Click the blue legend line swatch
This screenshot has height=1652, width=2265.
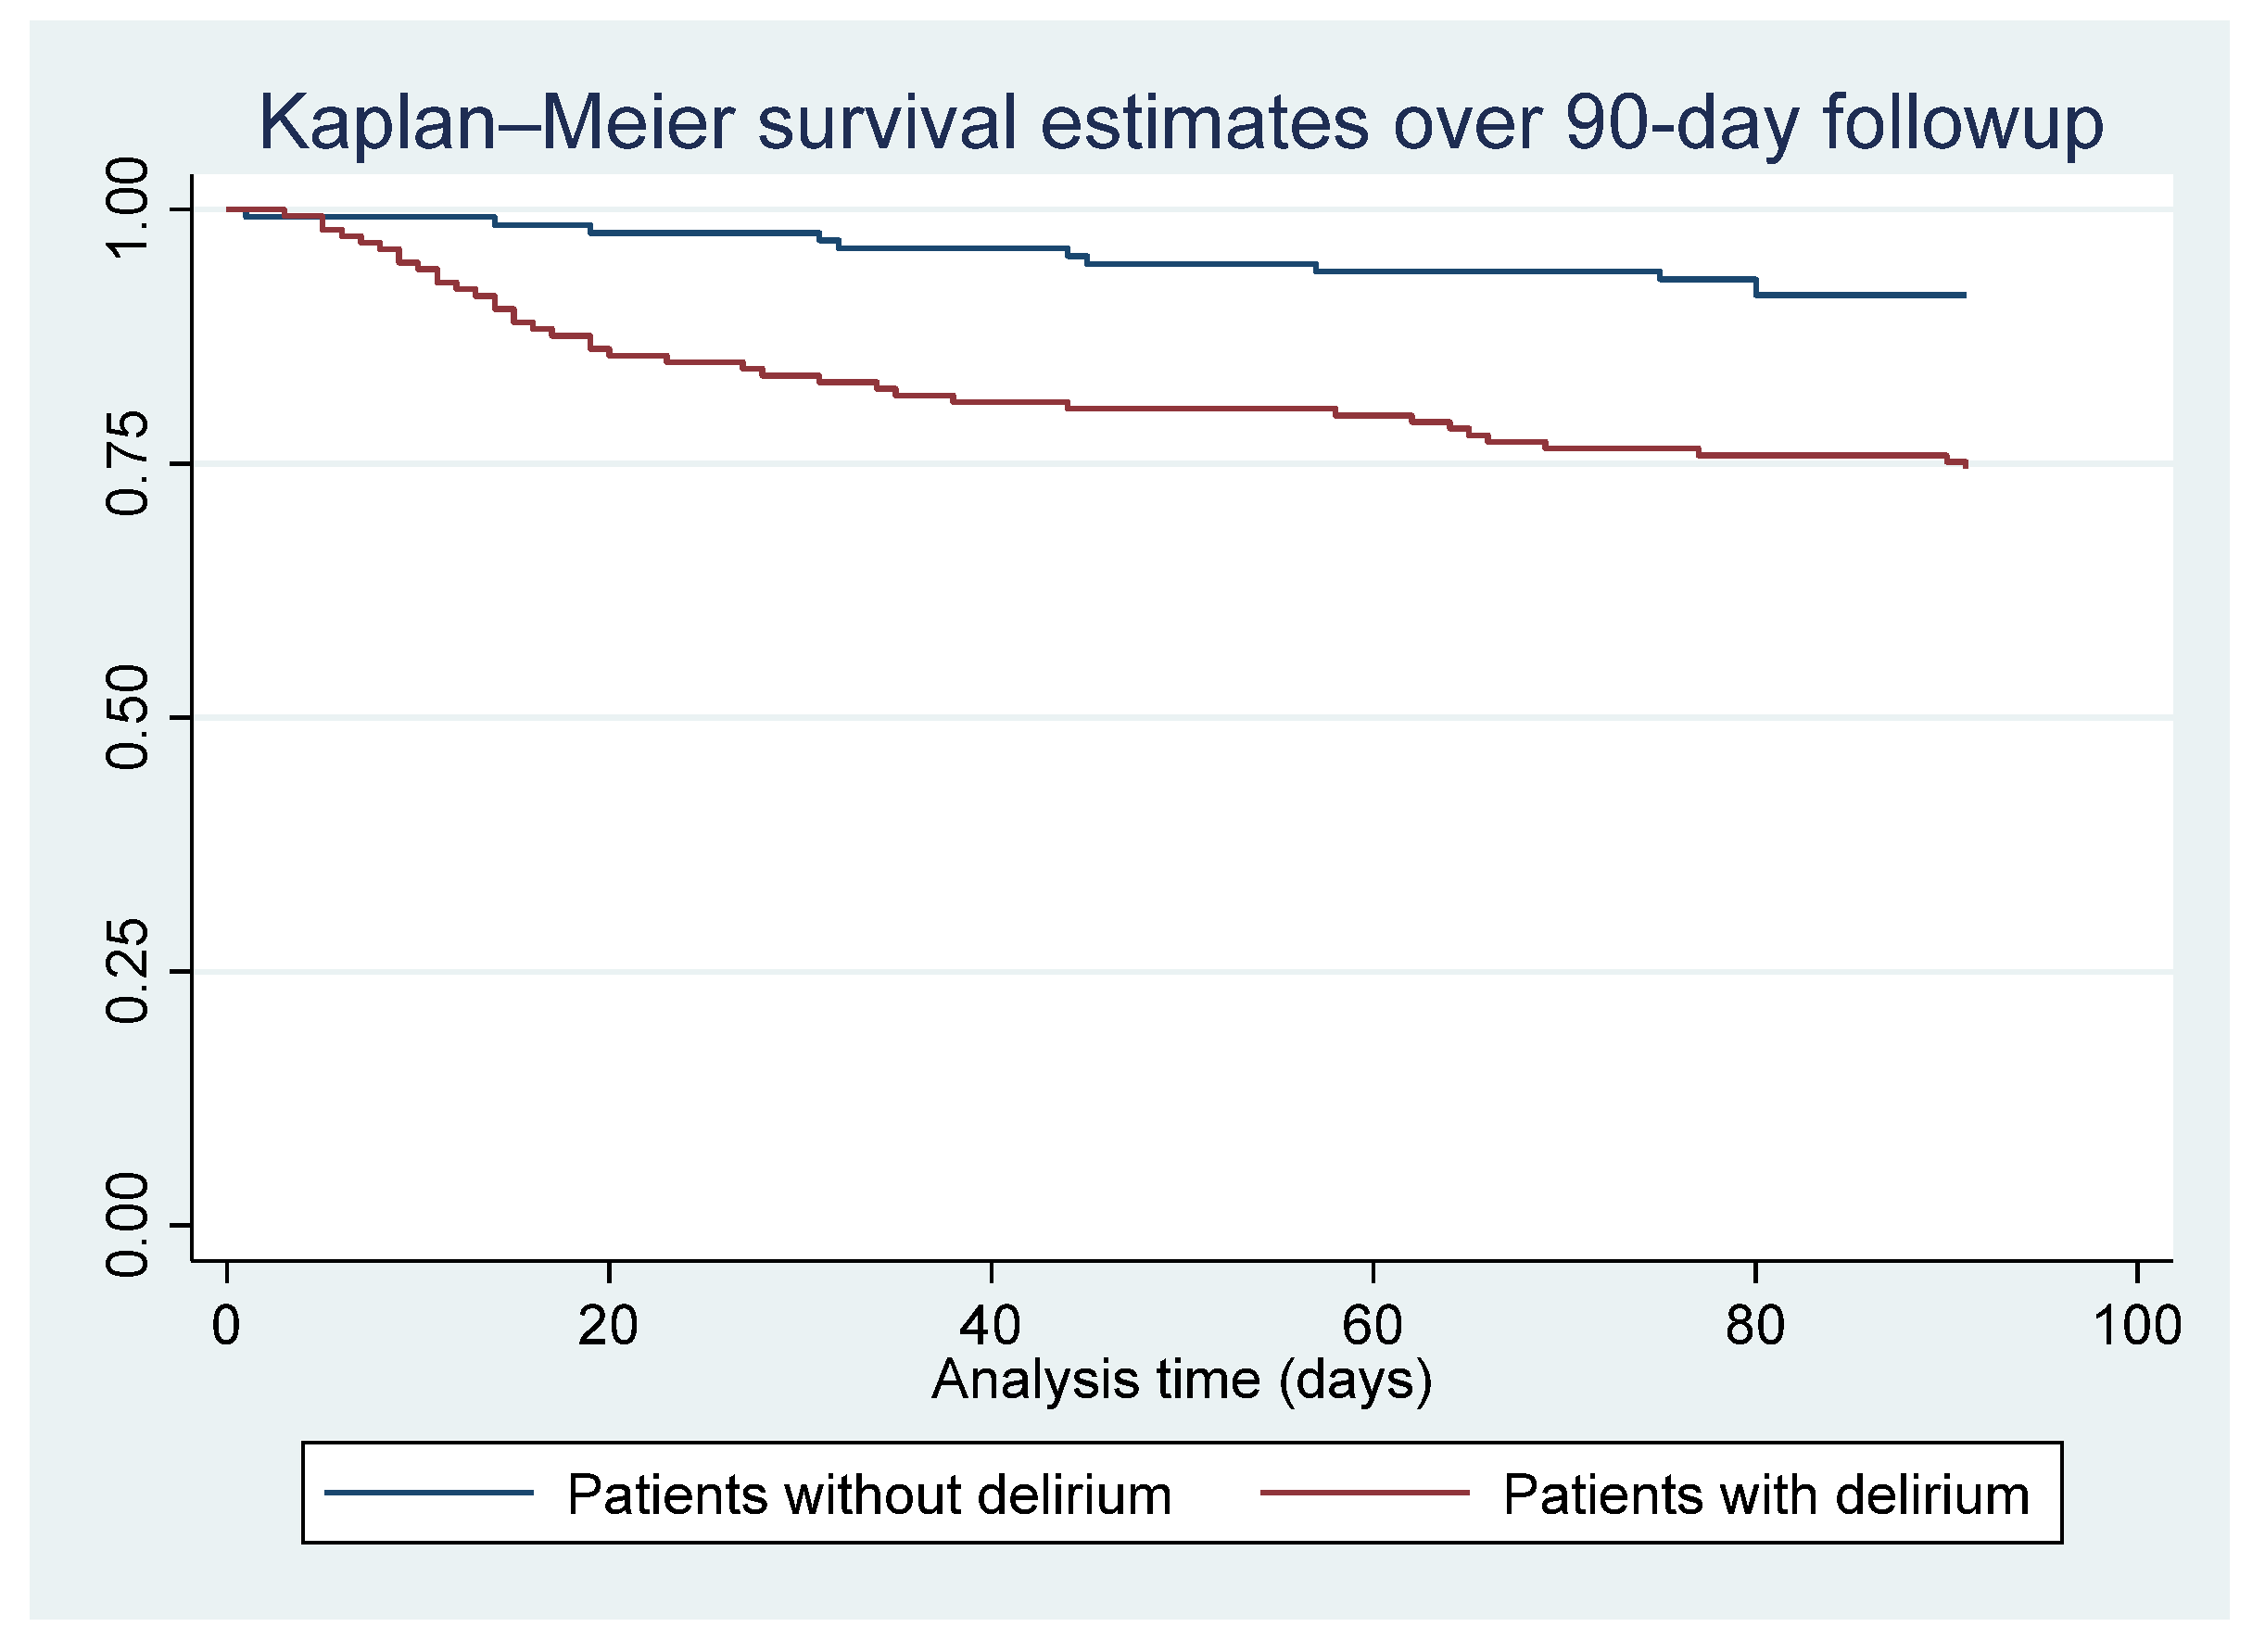pos(429,1493)
